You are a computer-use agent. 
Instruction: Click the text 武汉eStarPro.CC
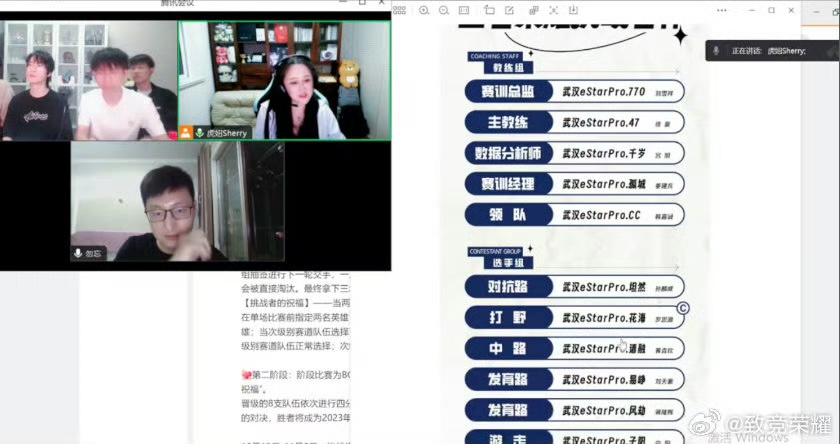pyautogui.click(x=602, y=215)
